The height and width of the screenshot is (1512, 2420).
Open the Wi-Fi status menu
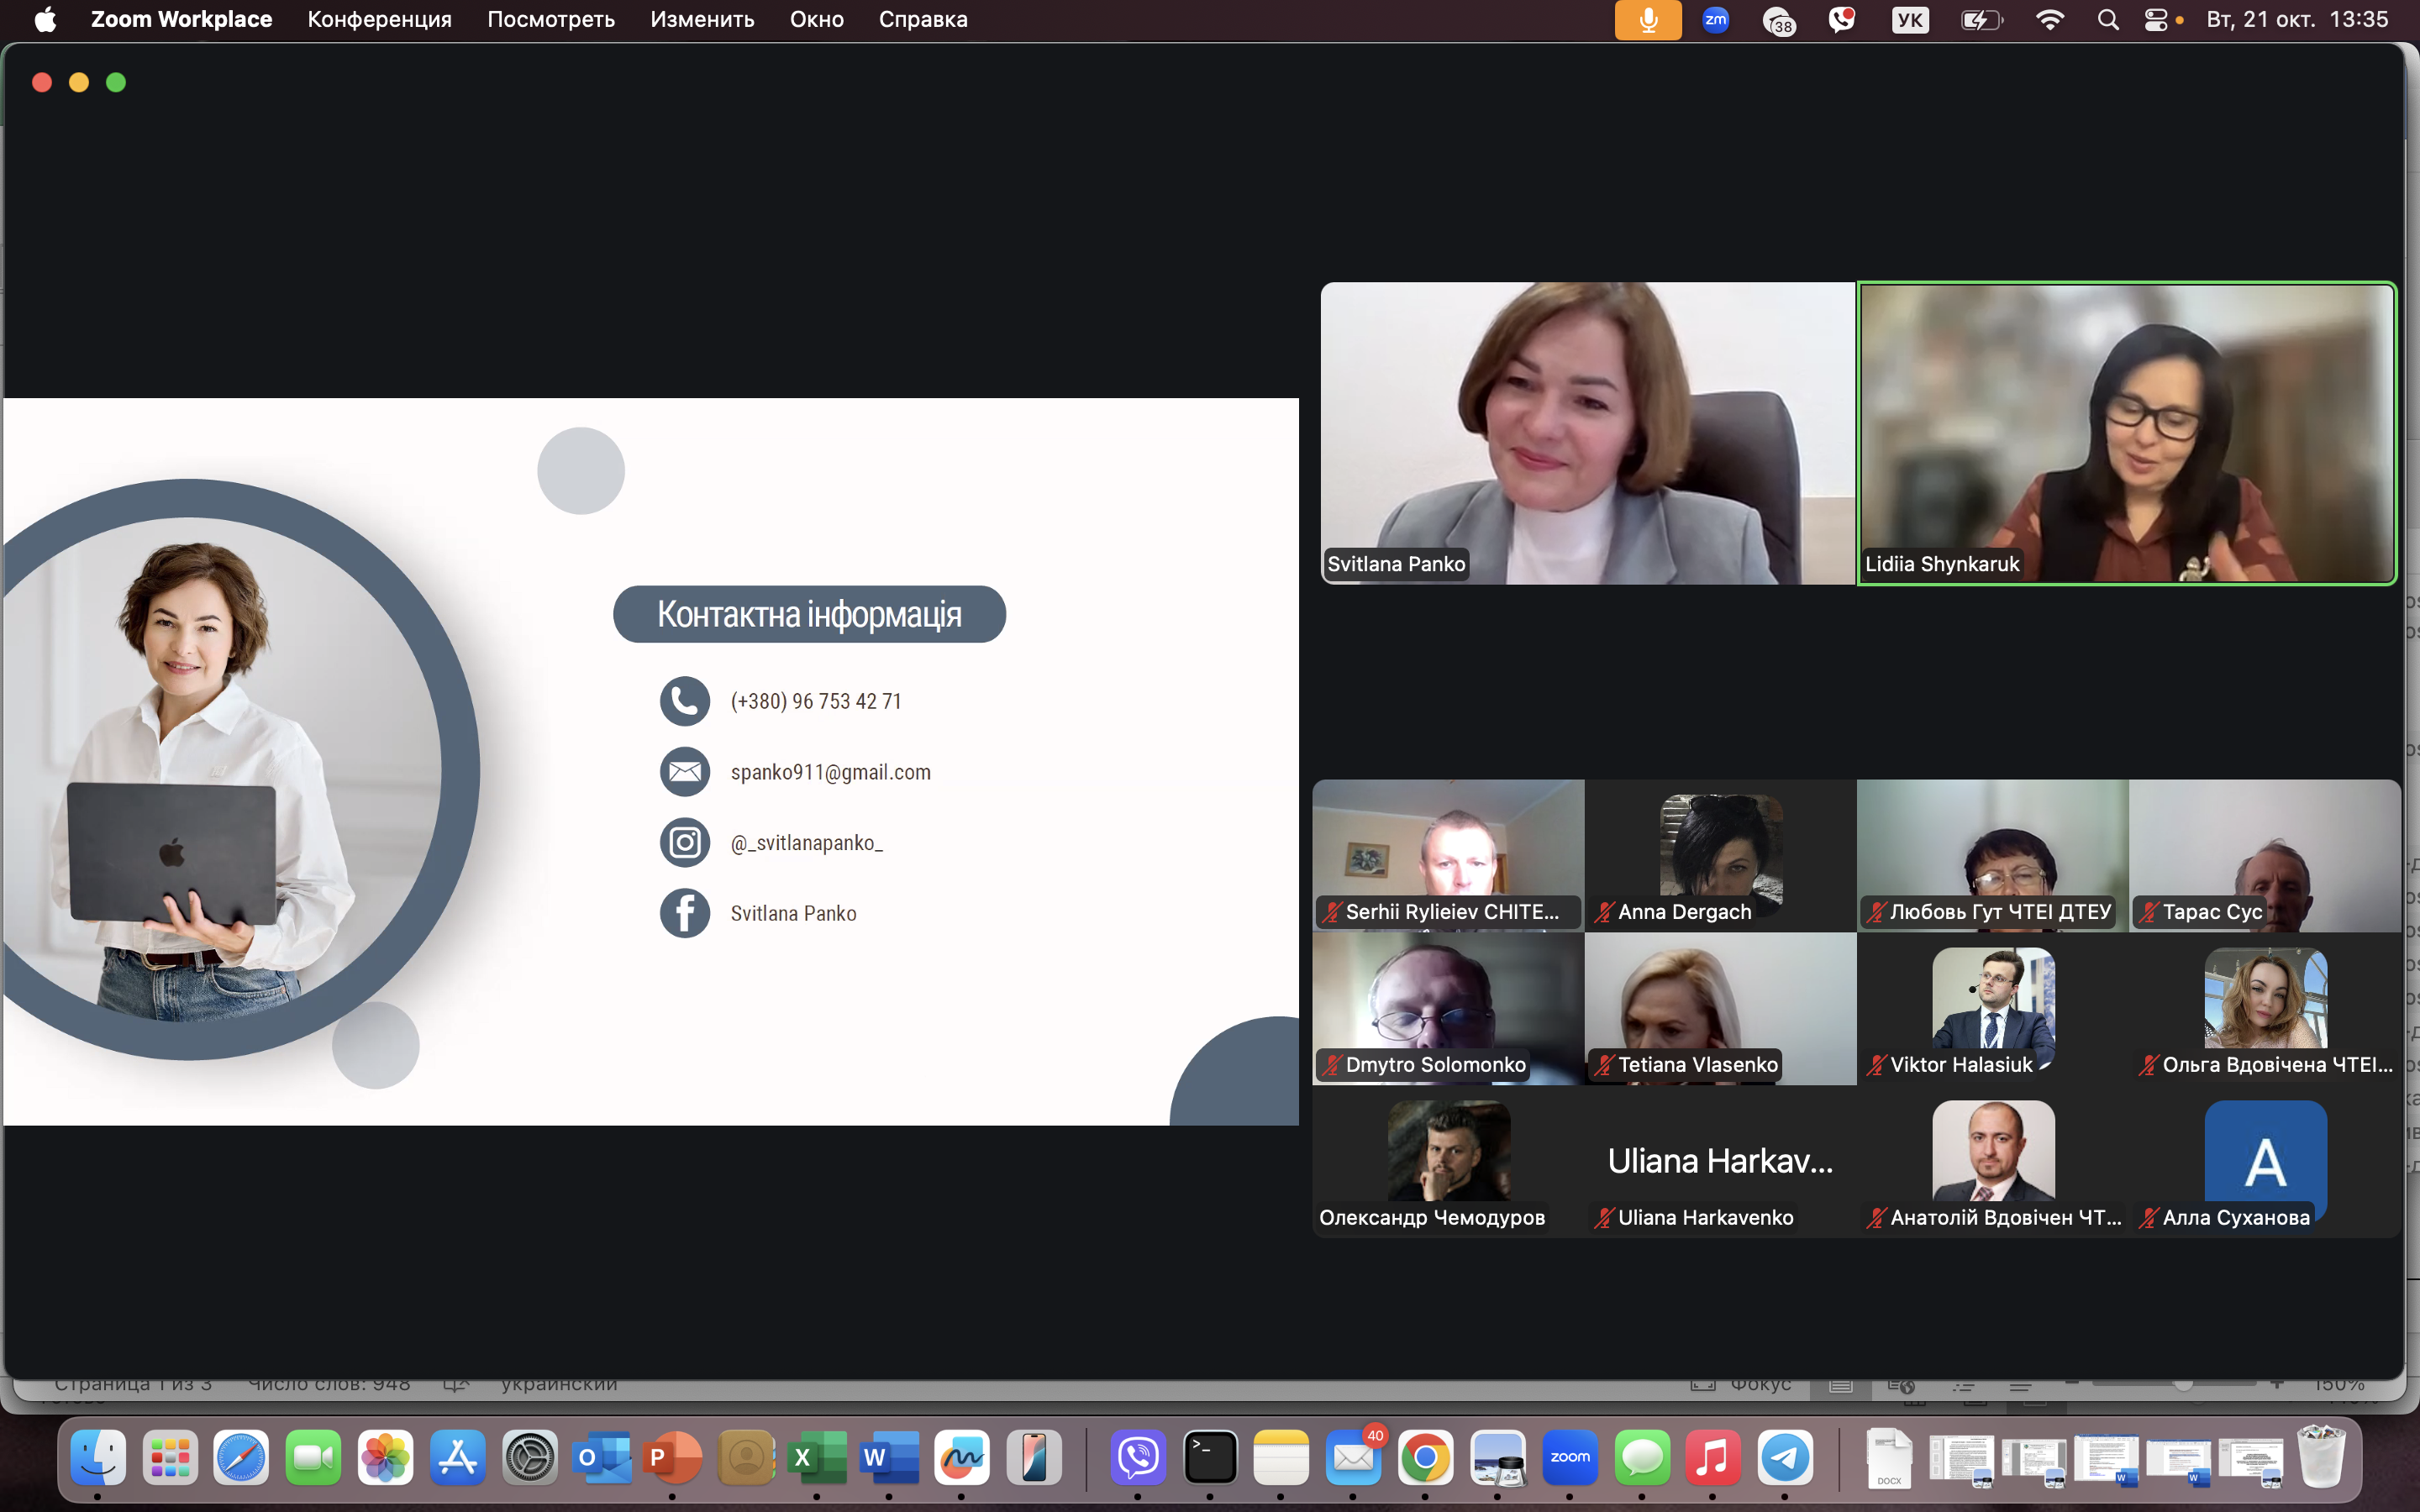pos(2049,20)
